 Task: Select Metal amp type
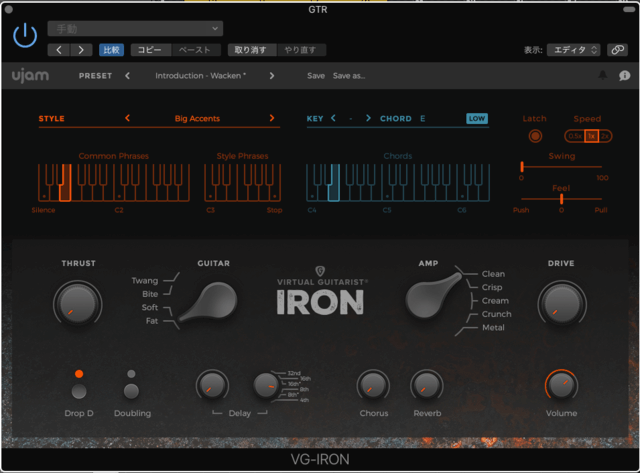click(x=493, y=328)
